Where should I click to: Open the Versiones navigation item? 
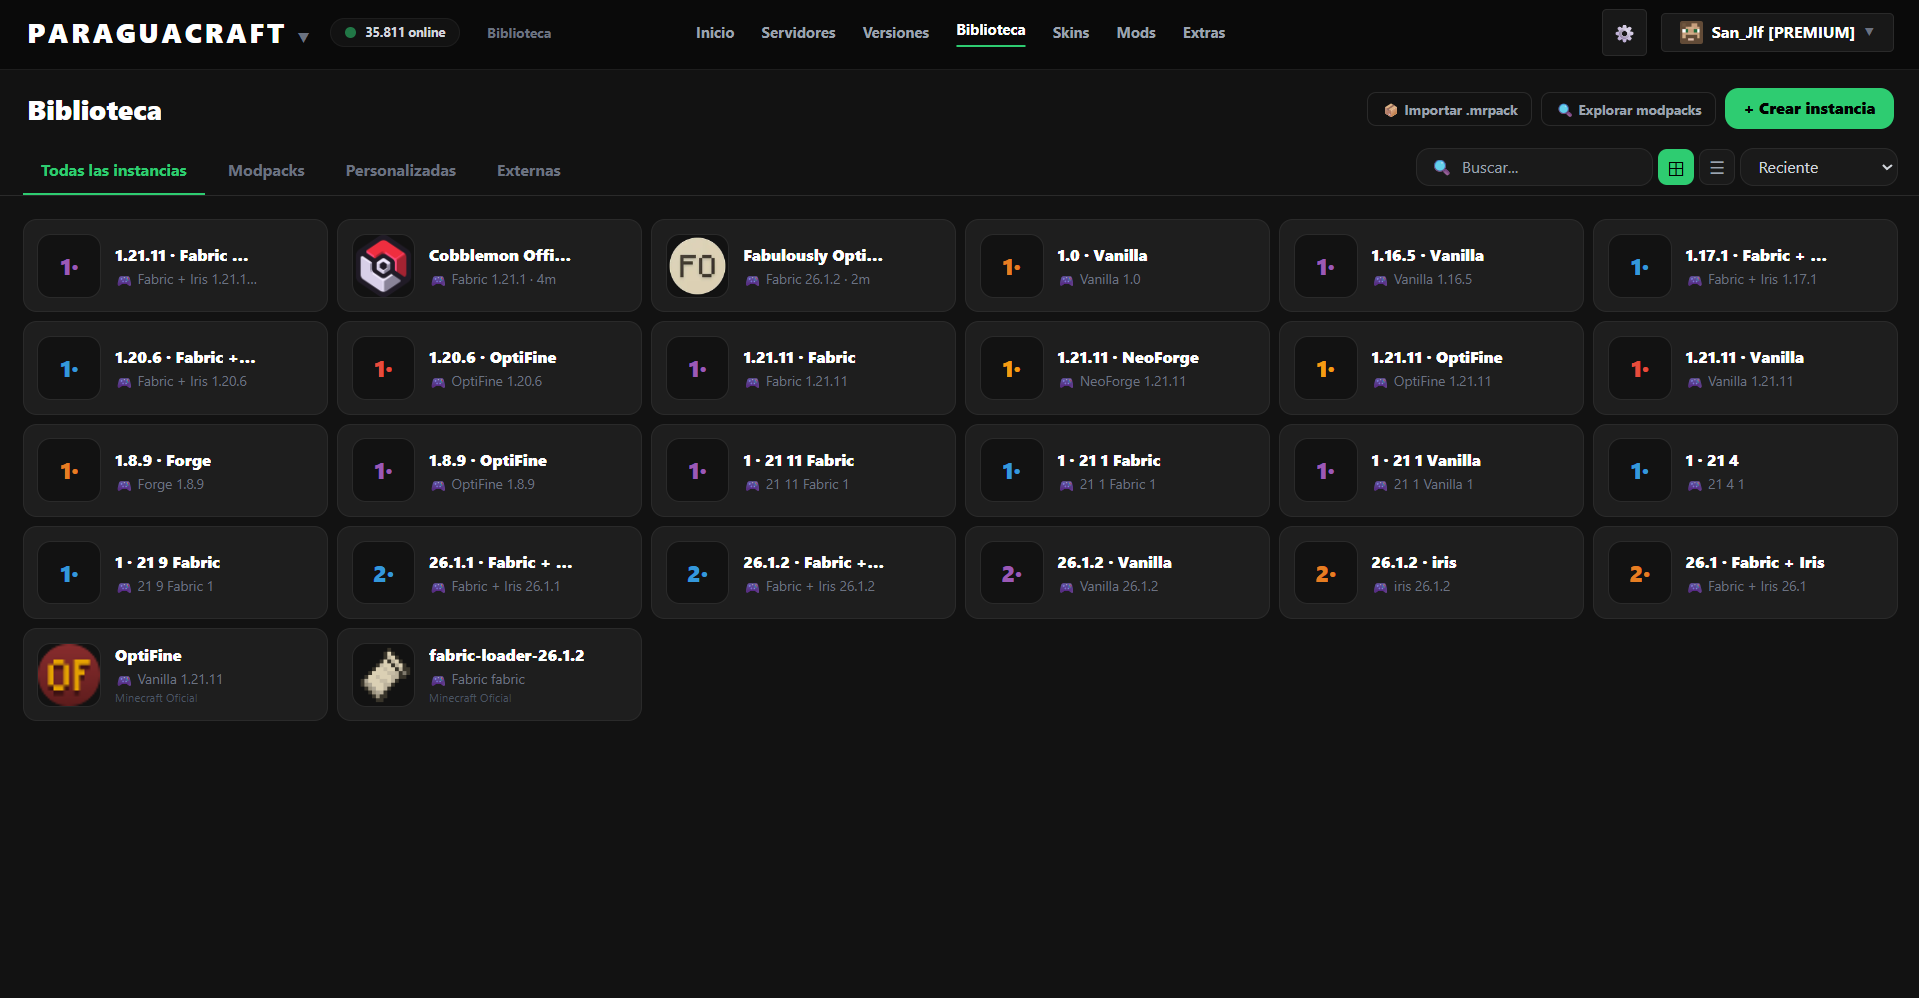896,33
